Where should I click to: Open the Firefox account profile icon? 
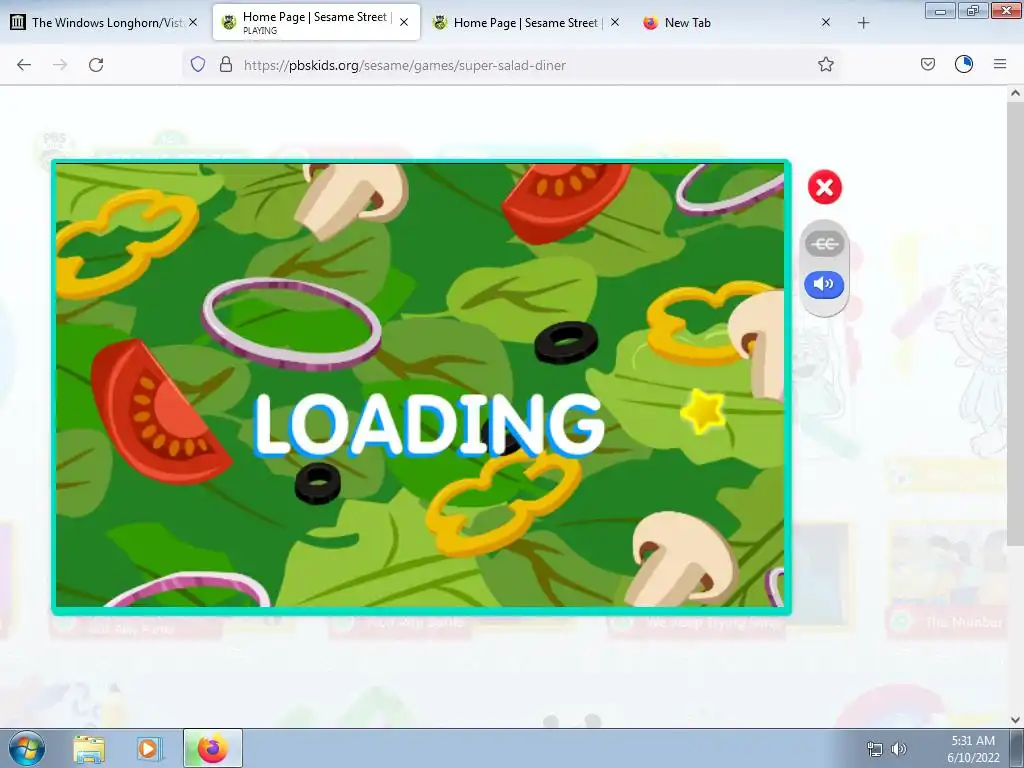click(964, 64)
